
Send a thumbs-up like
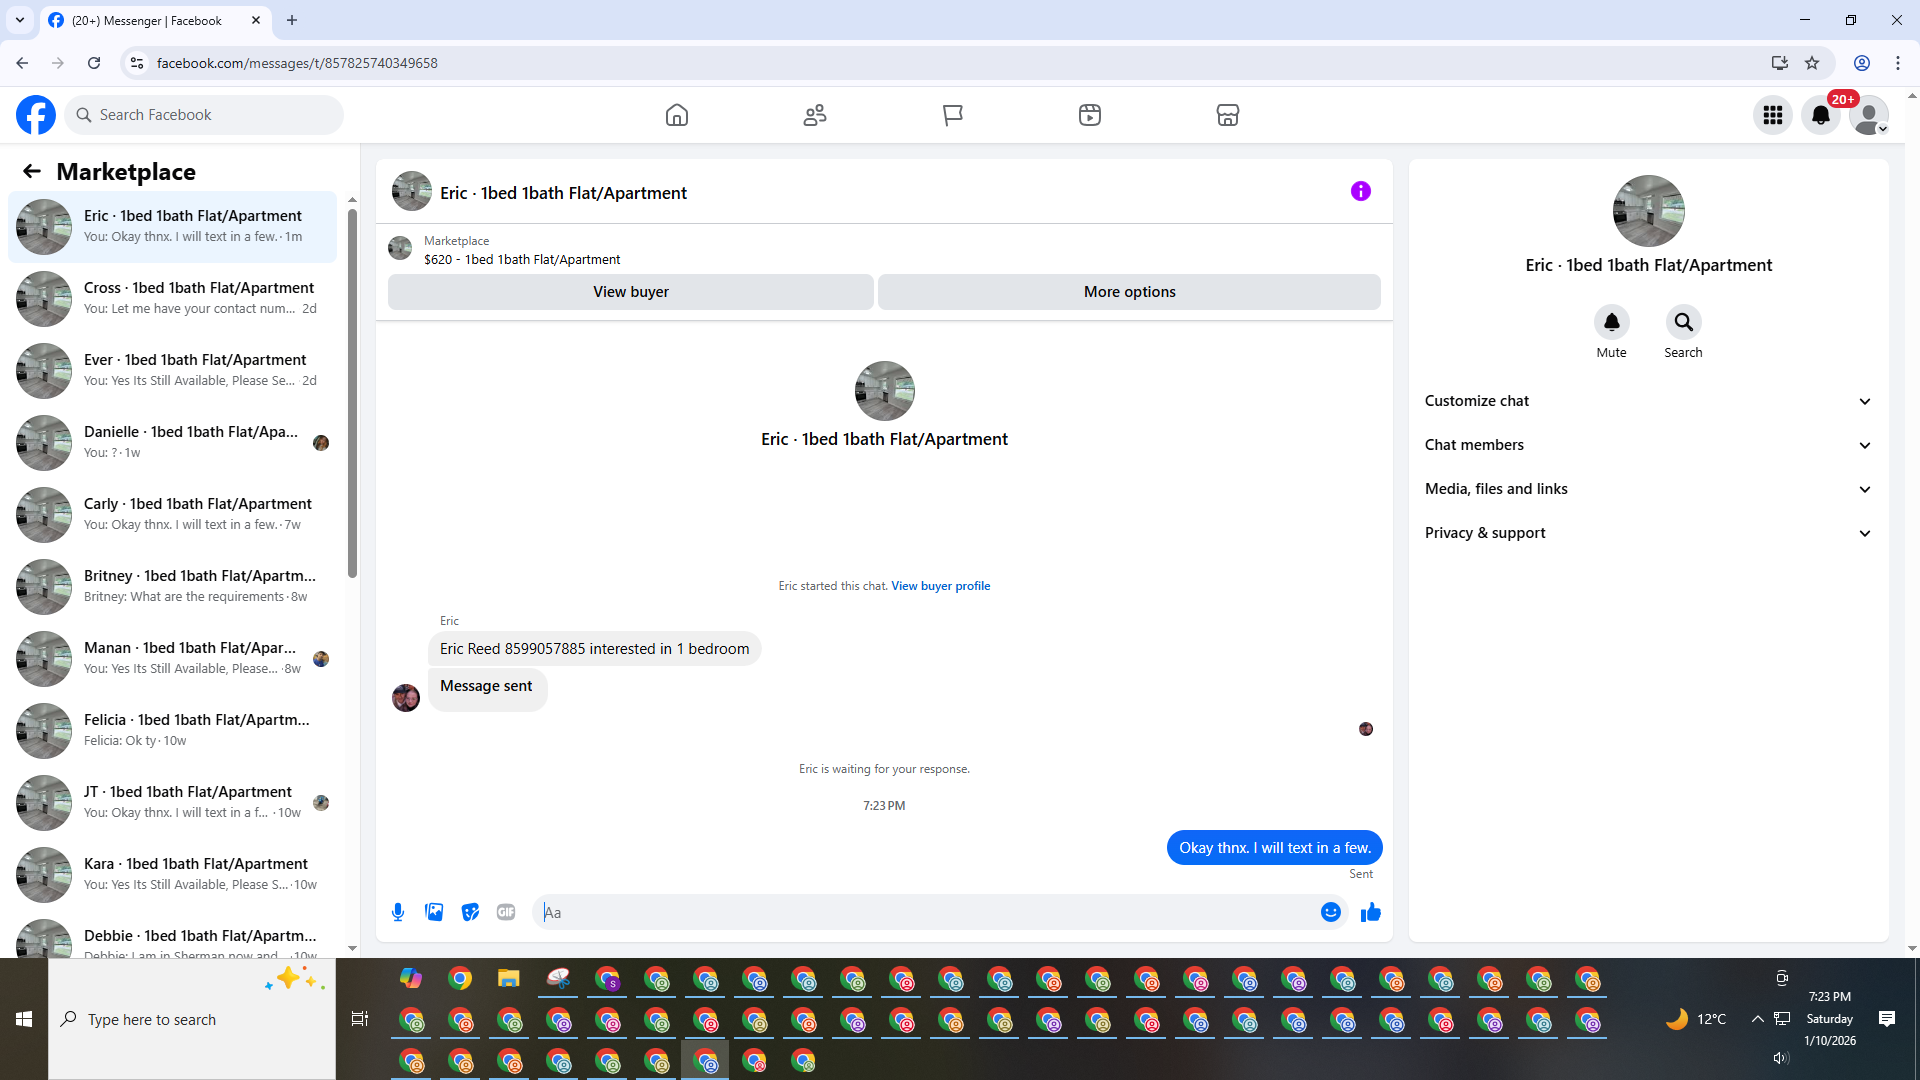(1370, 912)
